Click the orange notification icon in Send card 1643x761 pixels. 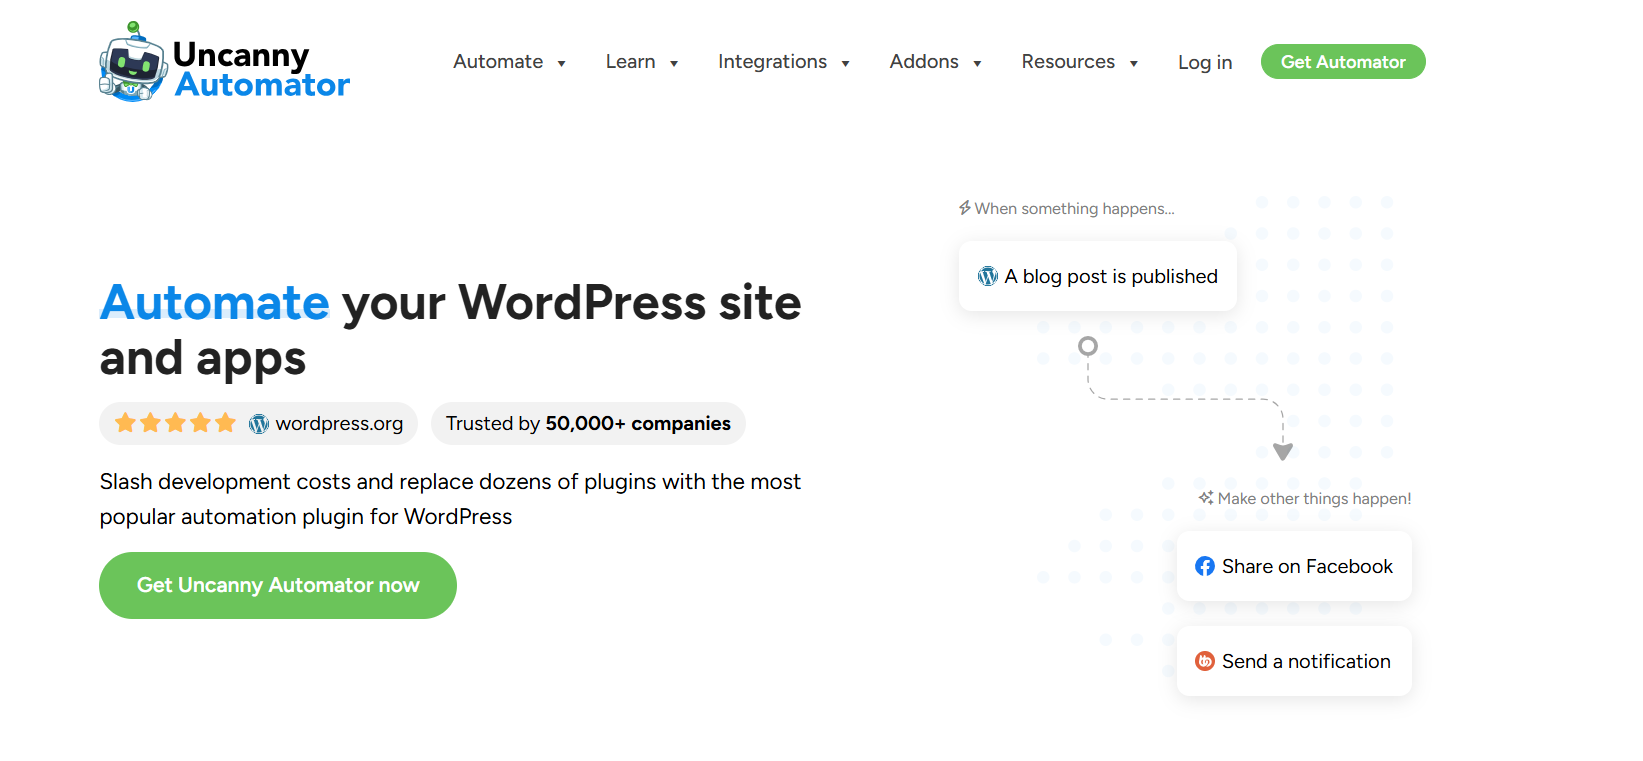tap(1205, 662)
